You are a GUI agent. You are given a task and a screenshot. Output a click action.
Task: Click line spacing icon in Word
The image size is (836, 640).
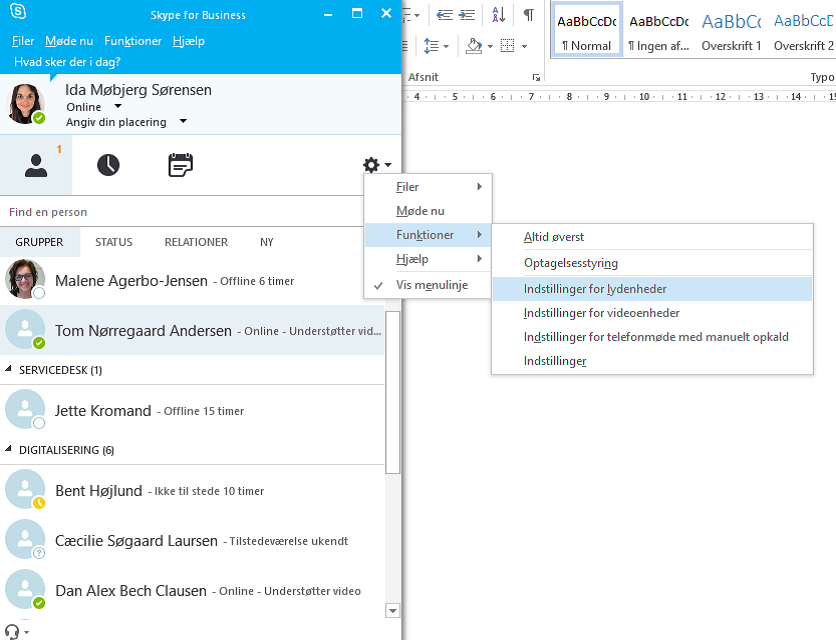click(431, 46)
